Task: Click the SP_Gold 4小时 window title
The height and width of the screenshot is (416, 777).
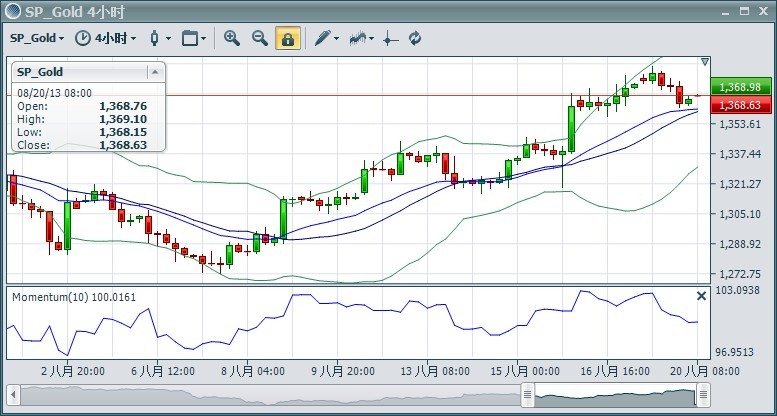Action: [x=75, y=11]
